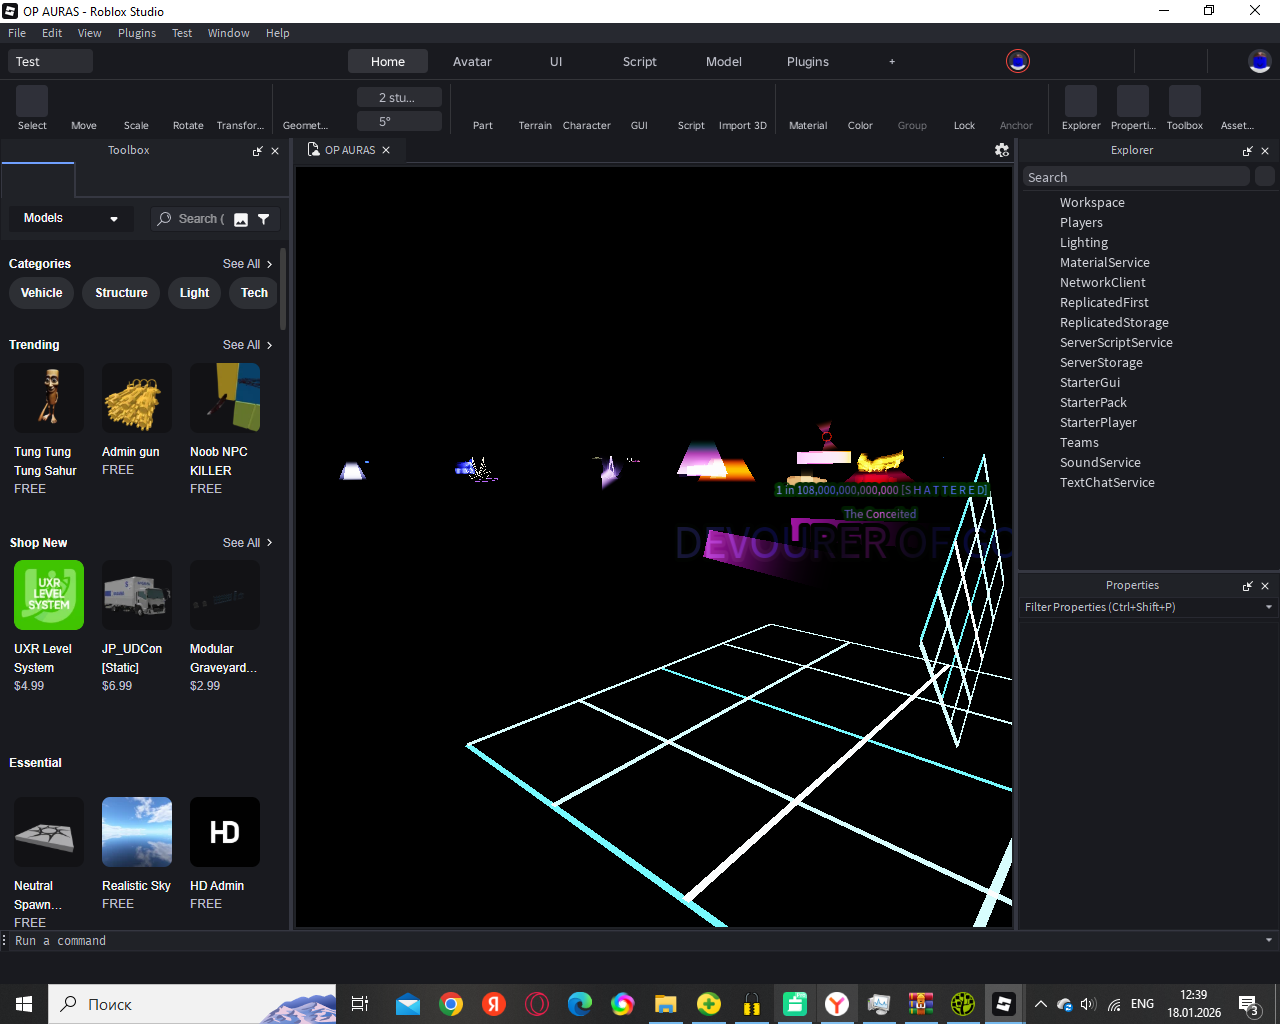Show the Explorer panel via toolbar icon
The image size is (1280, 1024).
[1081, 108]
